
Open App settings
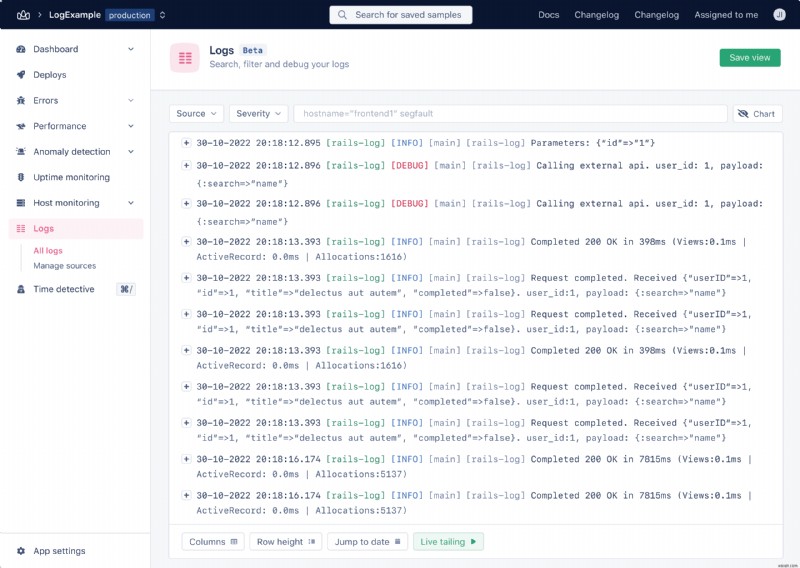click(59, 551)
